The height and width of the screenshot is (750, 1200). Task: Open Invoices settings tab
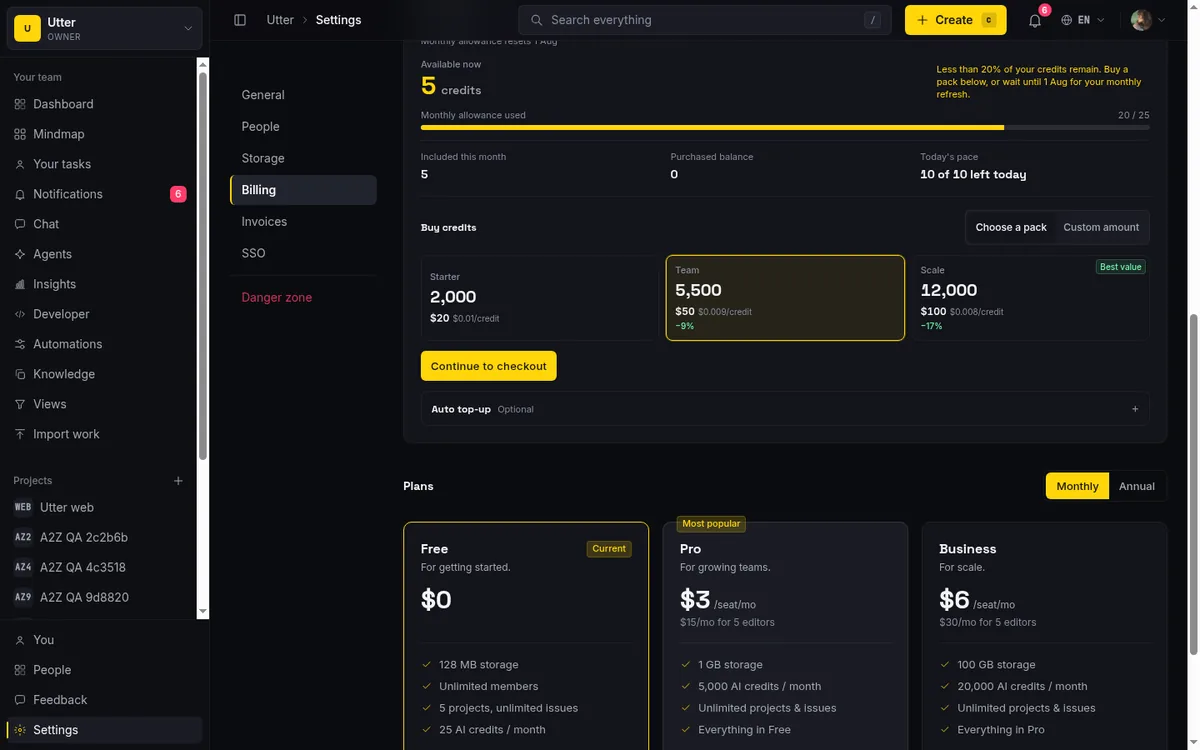(x=303, y=222)
